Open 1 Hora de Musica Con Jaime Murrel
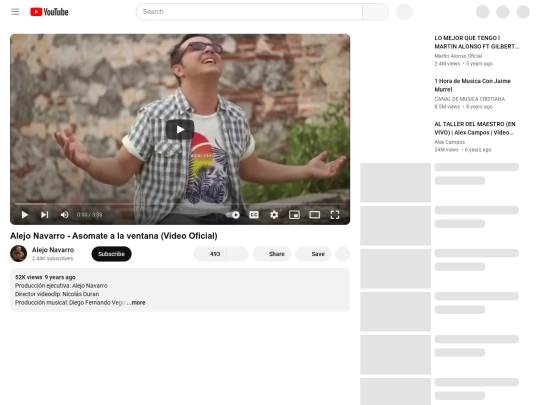Viewport: 540px width, 405px height. [x=472, y=85]
